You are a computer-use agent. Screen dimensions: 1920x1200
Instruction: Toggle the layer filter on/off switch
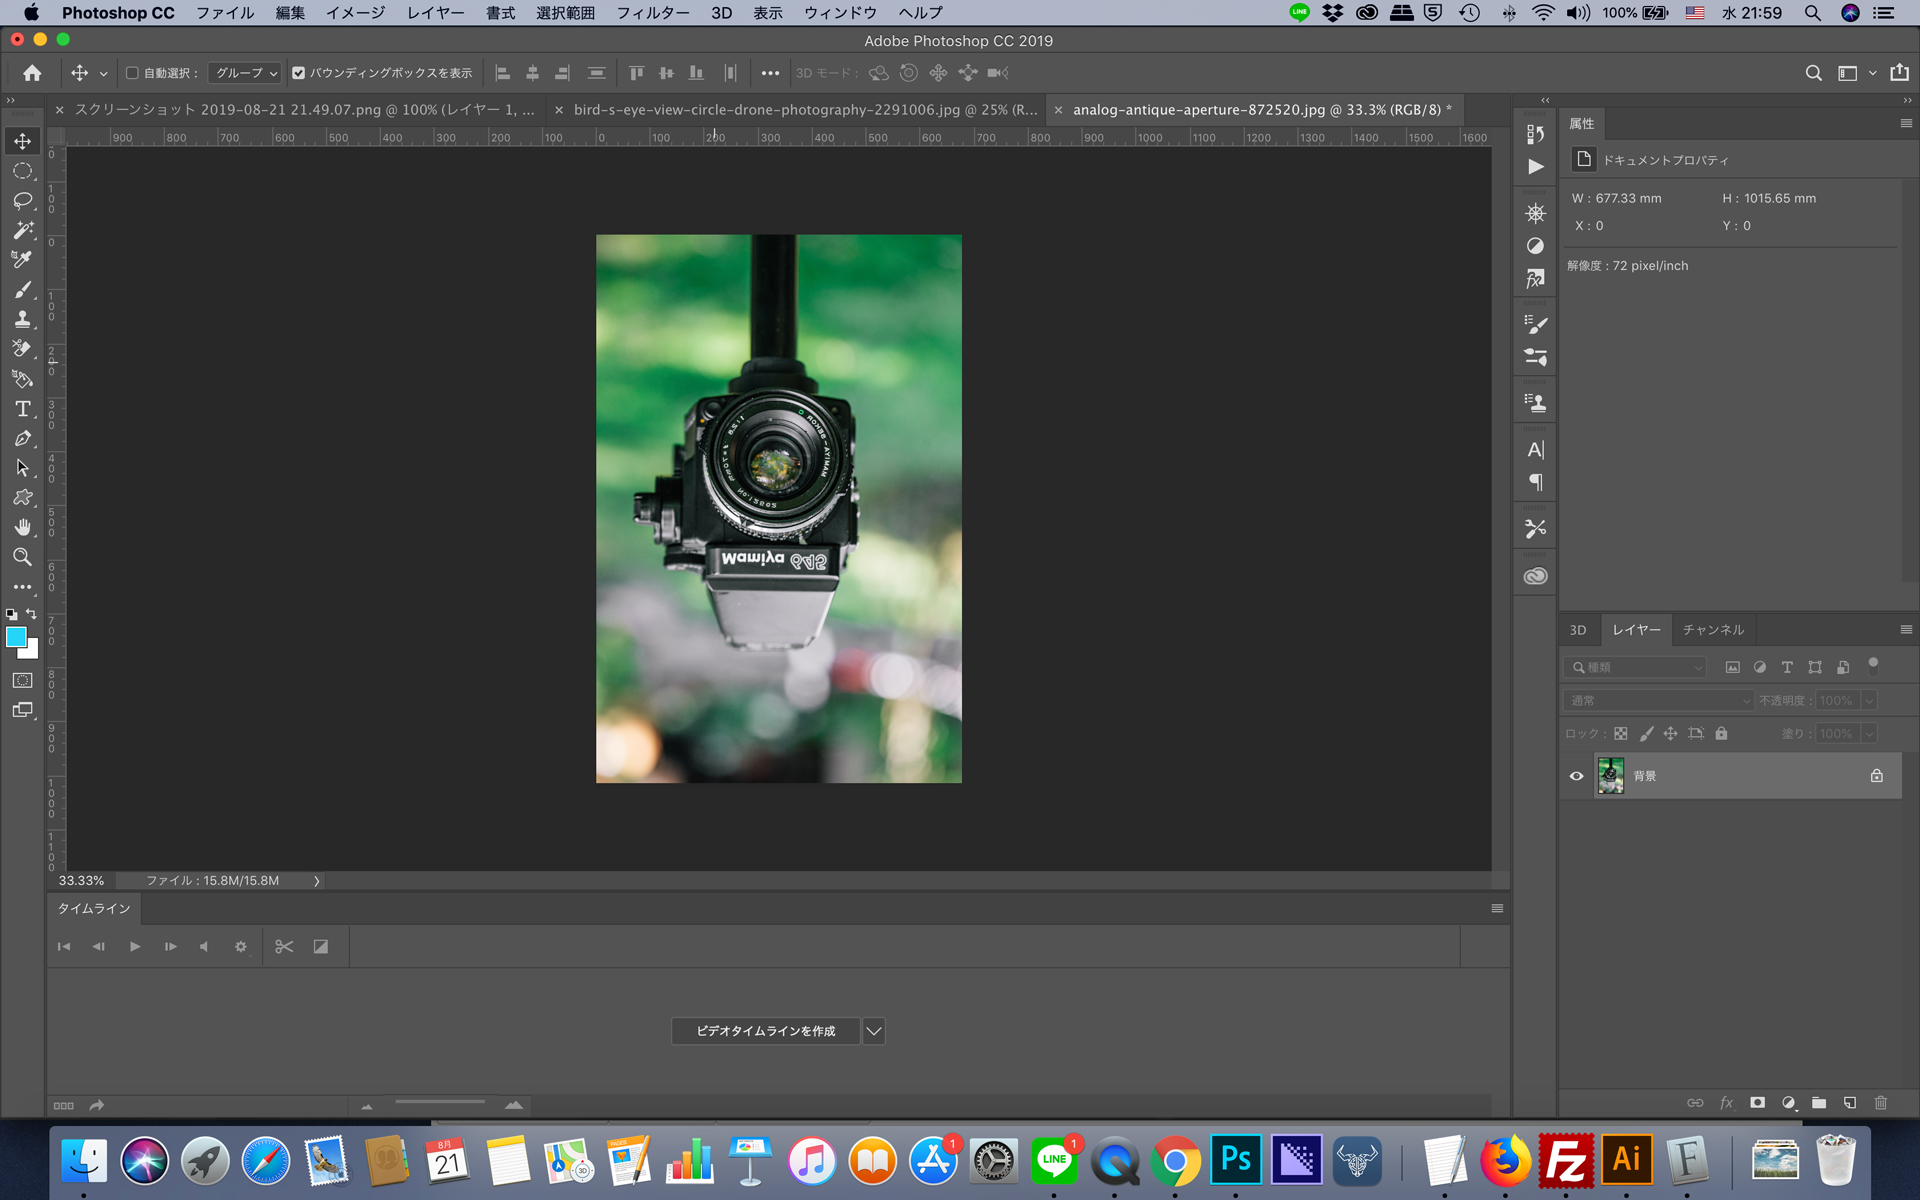tap(1873, 665)
